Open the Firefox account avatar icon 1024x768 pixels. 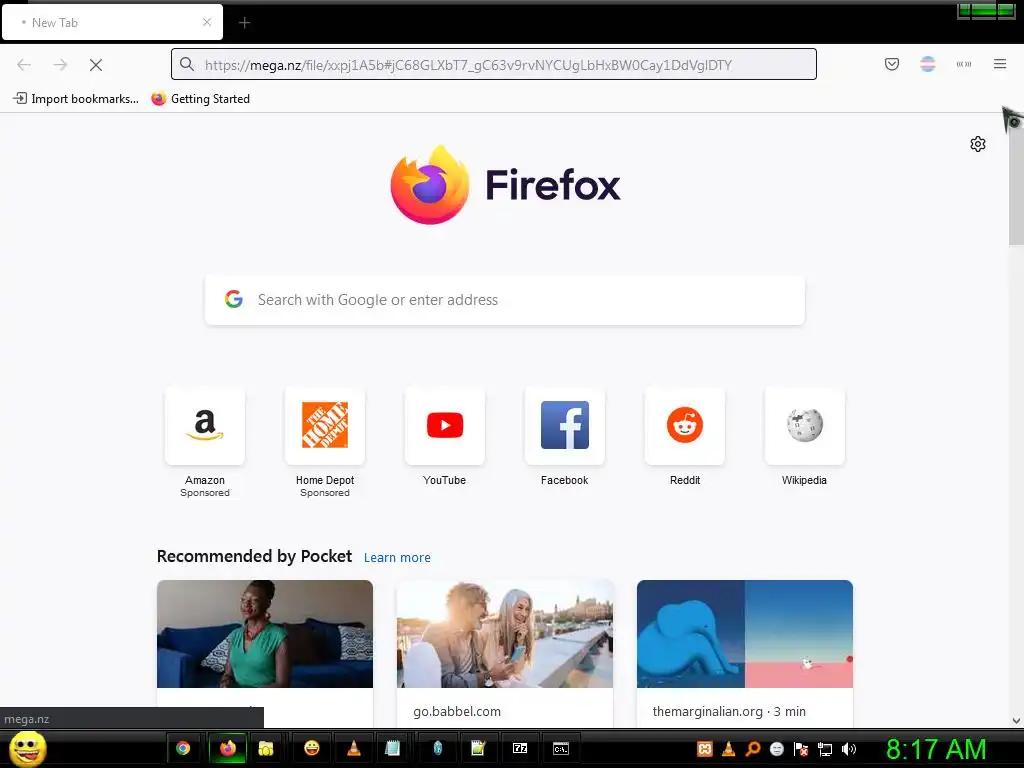pos(927,64)
